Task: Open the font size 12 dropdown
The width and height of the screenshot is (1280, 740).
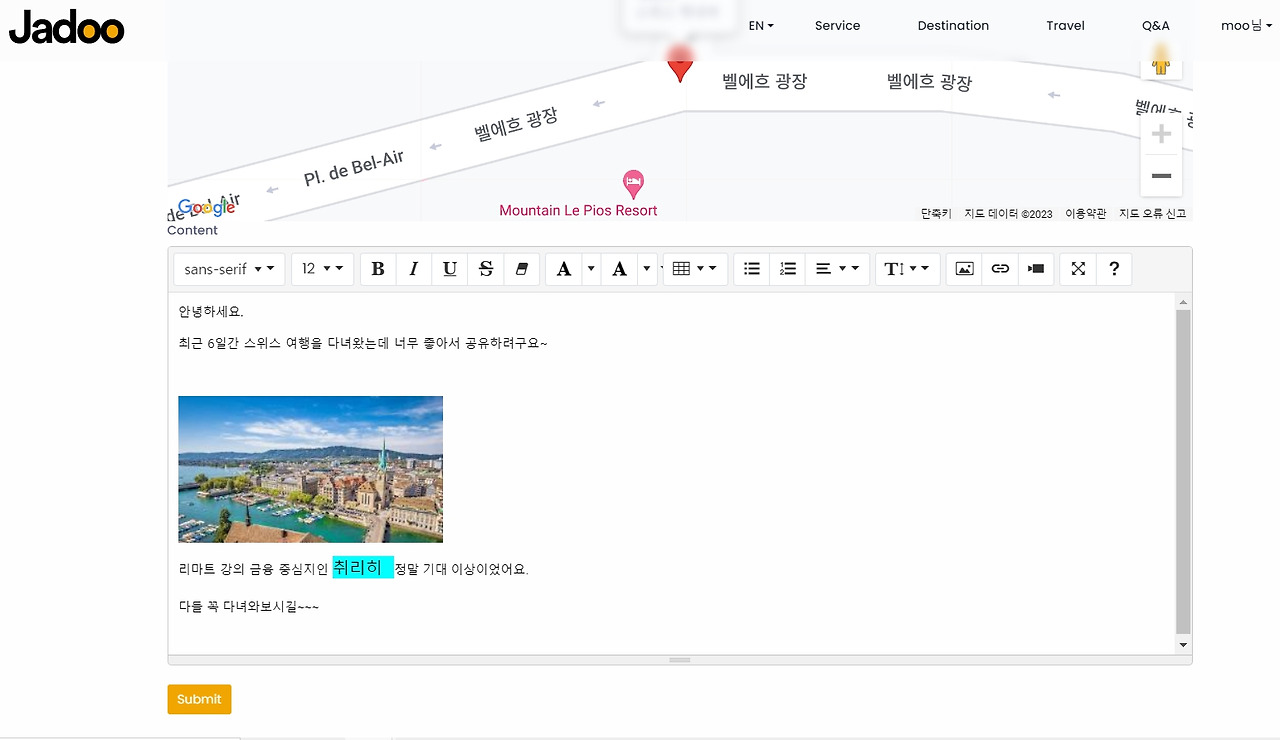Action: click(x=322, y=269)
